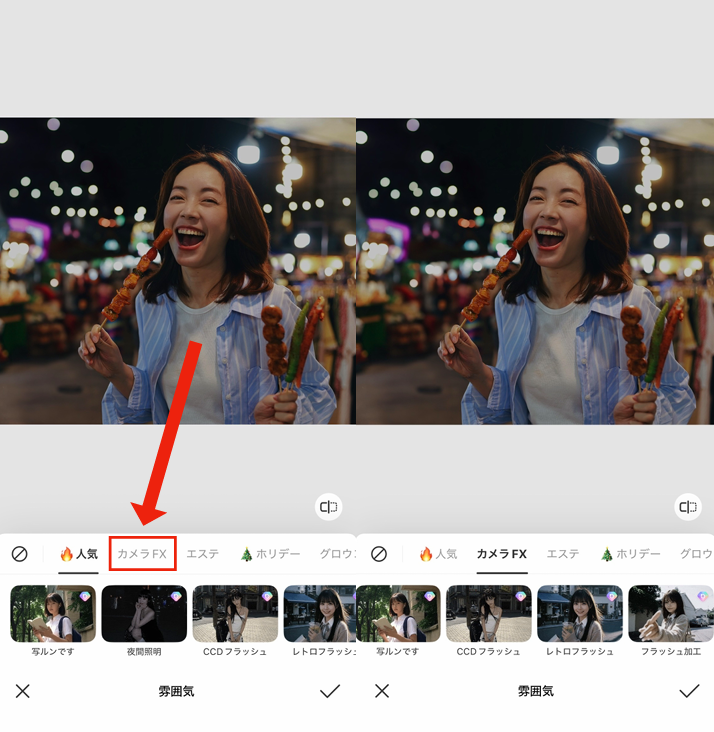Choose the 写ルンです filter on the left screen
This screenshot has height=732, width=714.
[53, 614]
